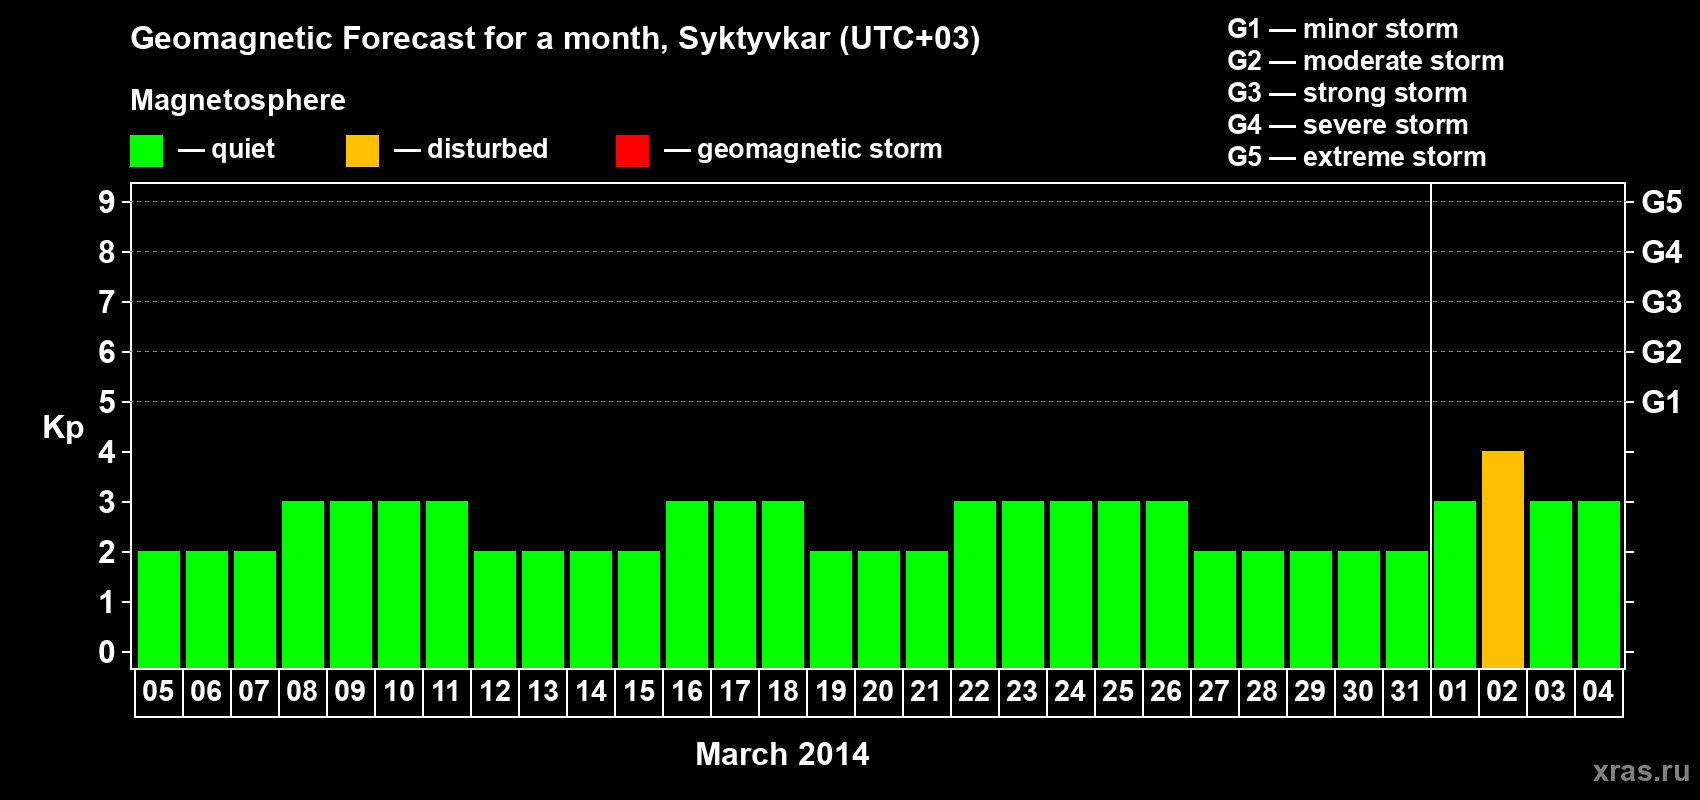The image size is (1700, 800).
Task: Click date label 02 on x-axis
Action: 1502,691
